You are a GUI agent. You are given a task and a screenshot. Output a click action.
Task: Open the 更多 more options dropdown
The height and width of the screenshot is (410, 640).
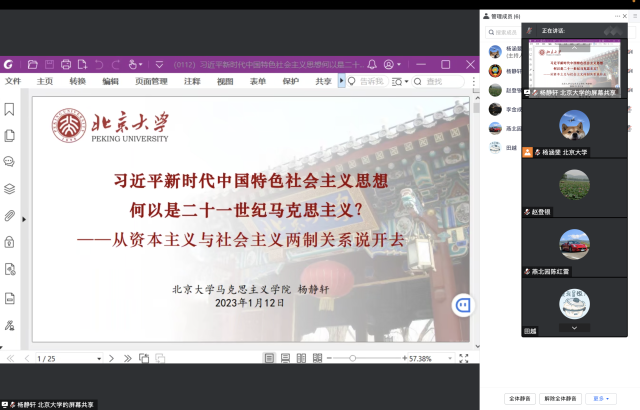tap(601, 399)
